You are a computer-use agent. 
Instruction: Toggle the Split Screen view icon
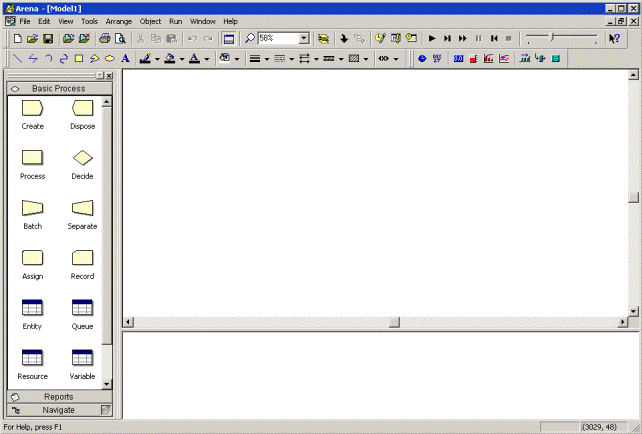point(228,38)
